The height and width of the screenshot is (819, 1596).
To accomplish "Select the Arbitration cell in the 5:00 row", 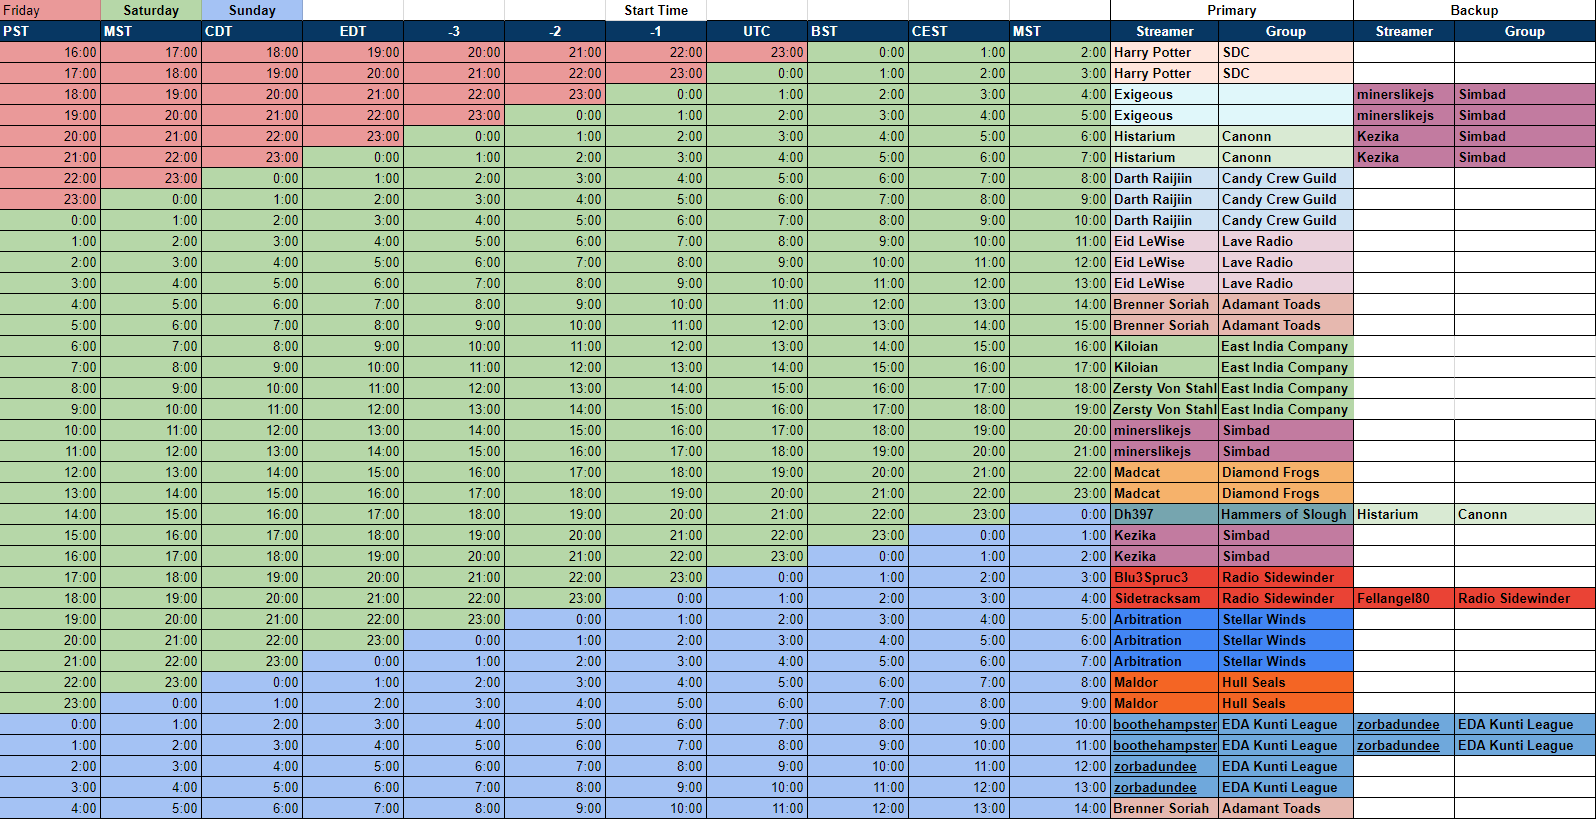I will (x=1164, y=619).
